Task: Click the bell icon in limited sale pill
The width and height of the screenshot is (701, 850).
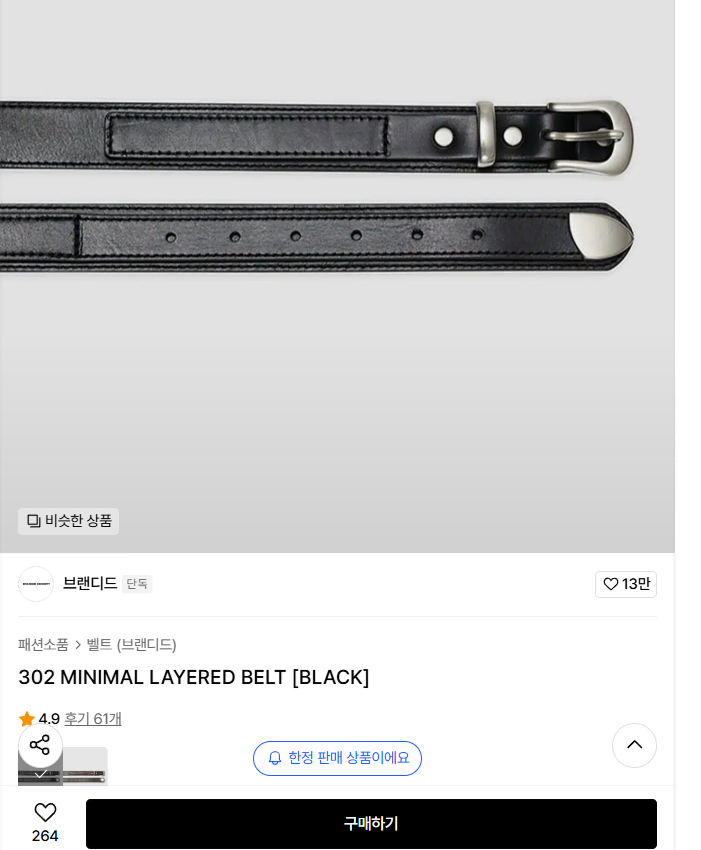Action: pyautogui.click(x=275, y=758)
